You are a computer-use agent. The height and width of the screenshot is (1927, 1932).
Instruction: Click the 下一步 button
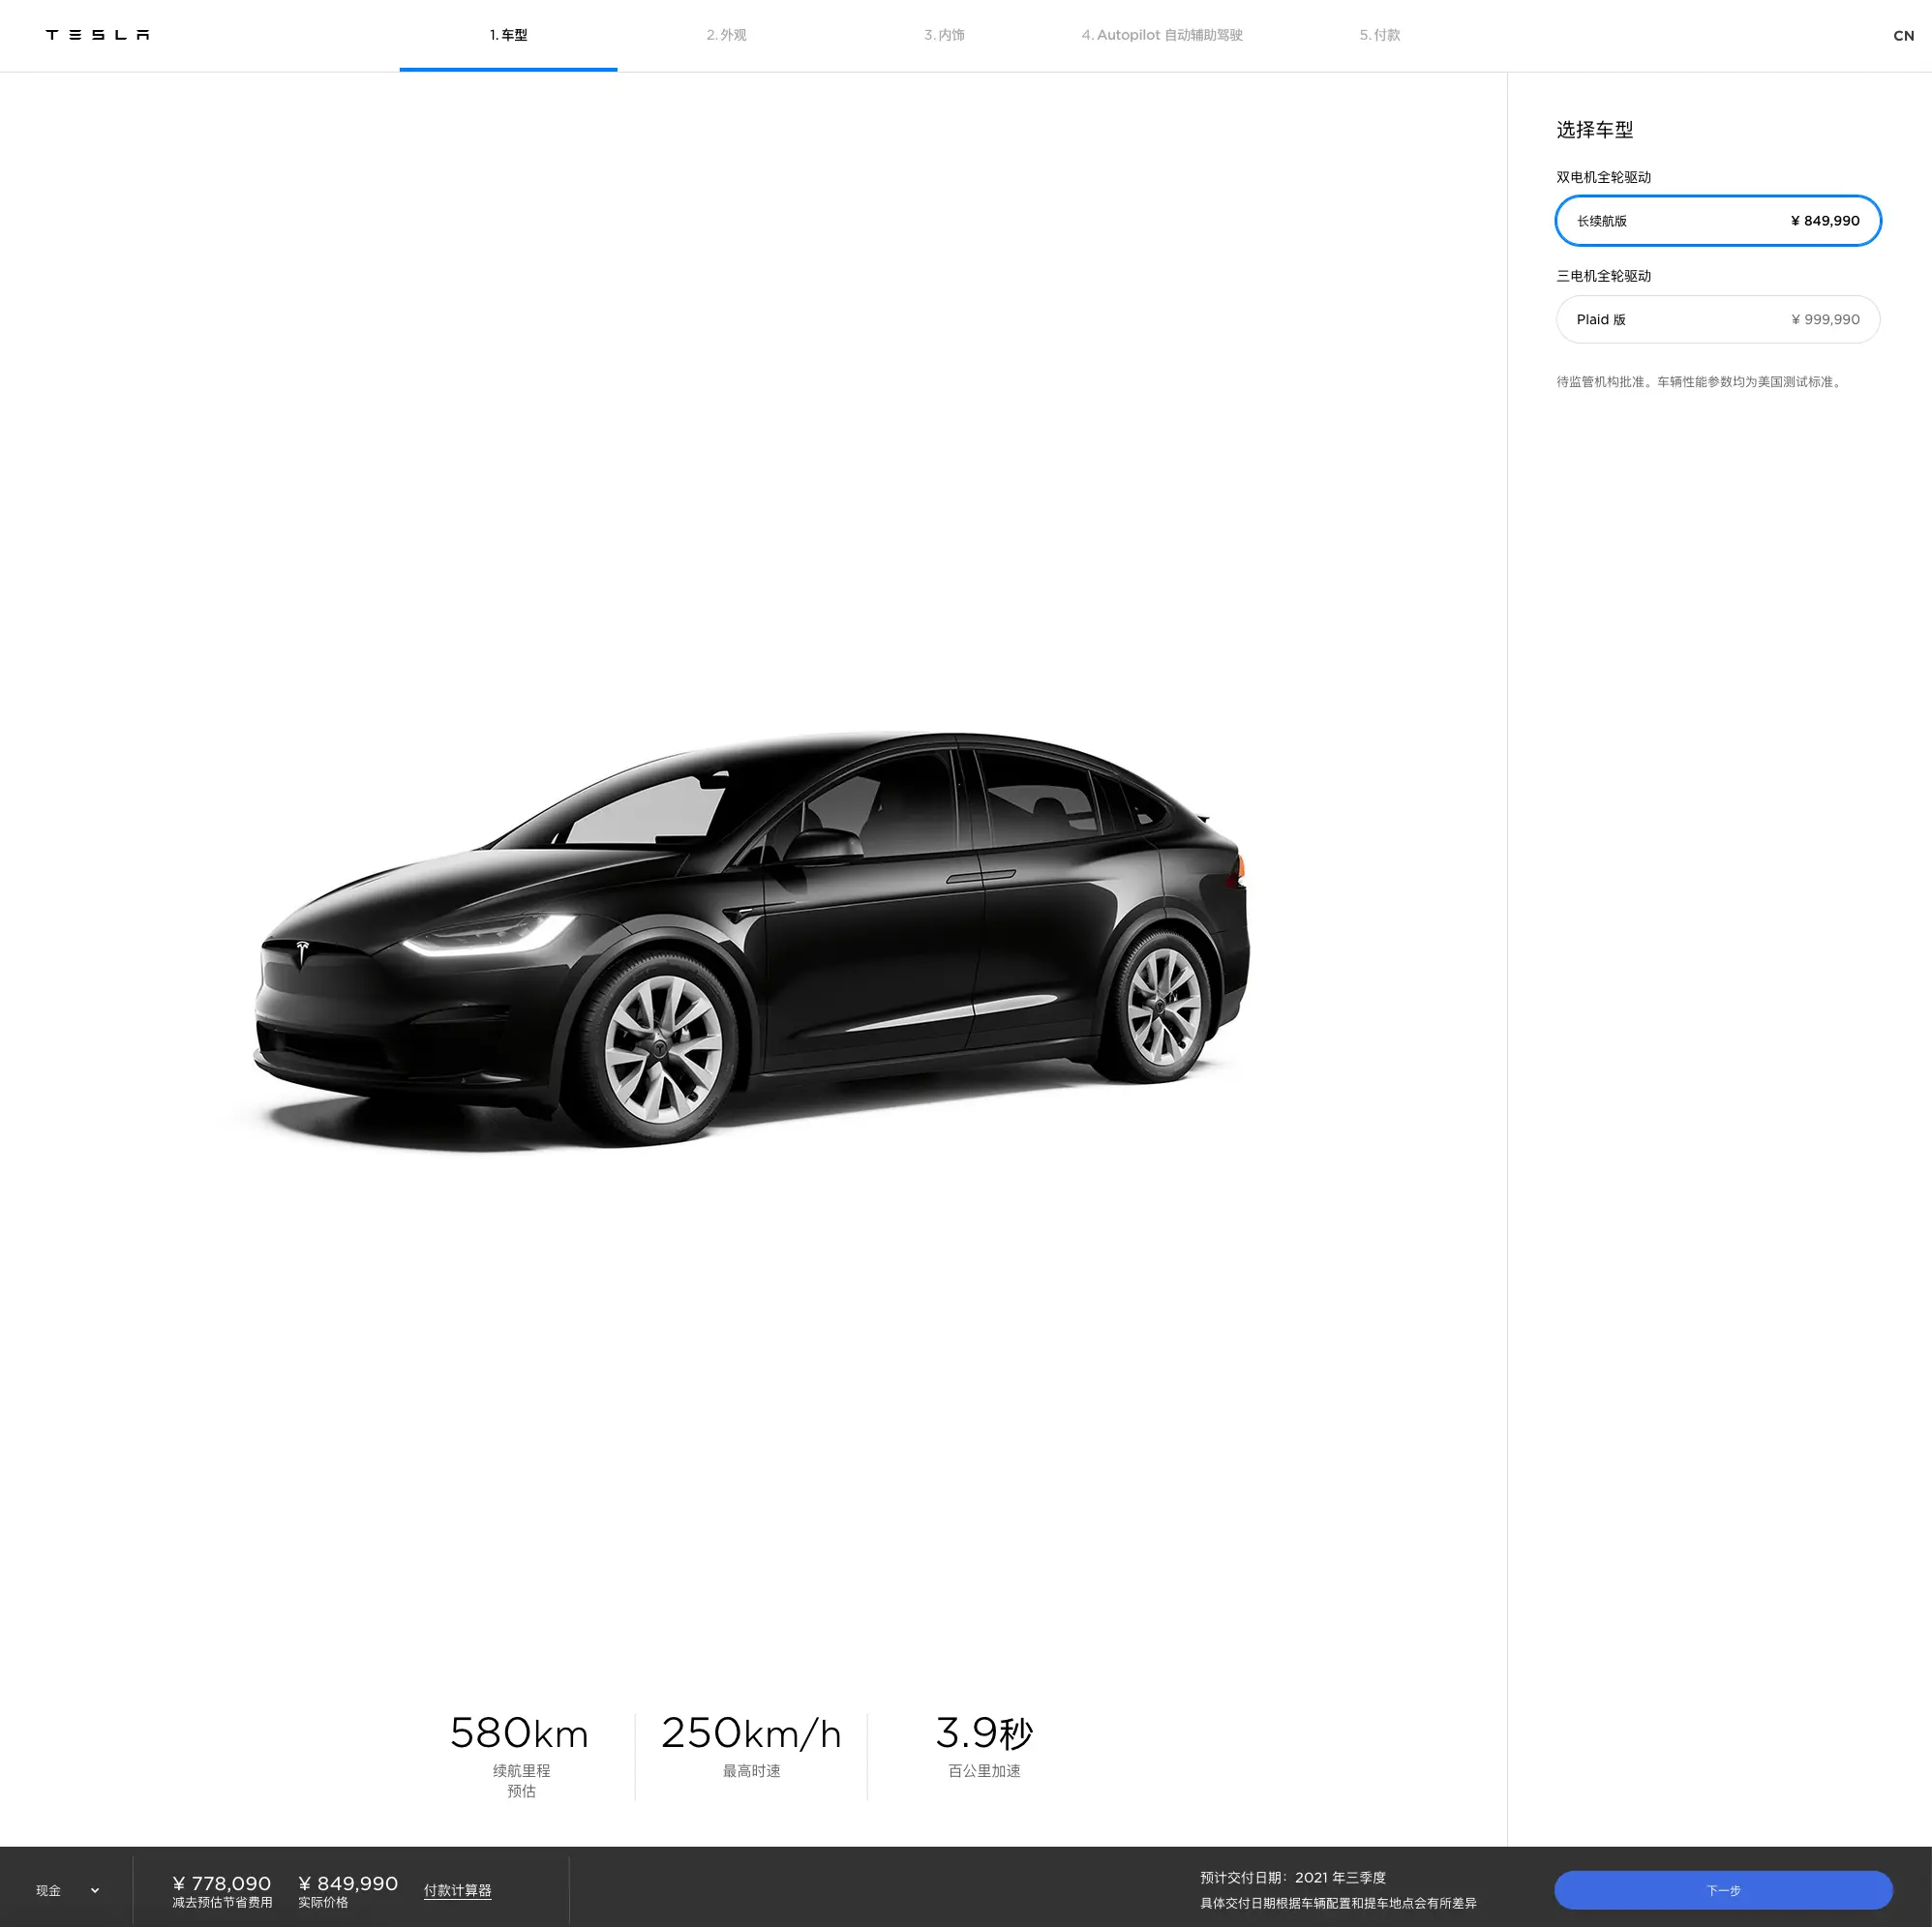pos(1722,1890)
